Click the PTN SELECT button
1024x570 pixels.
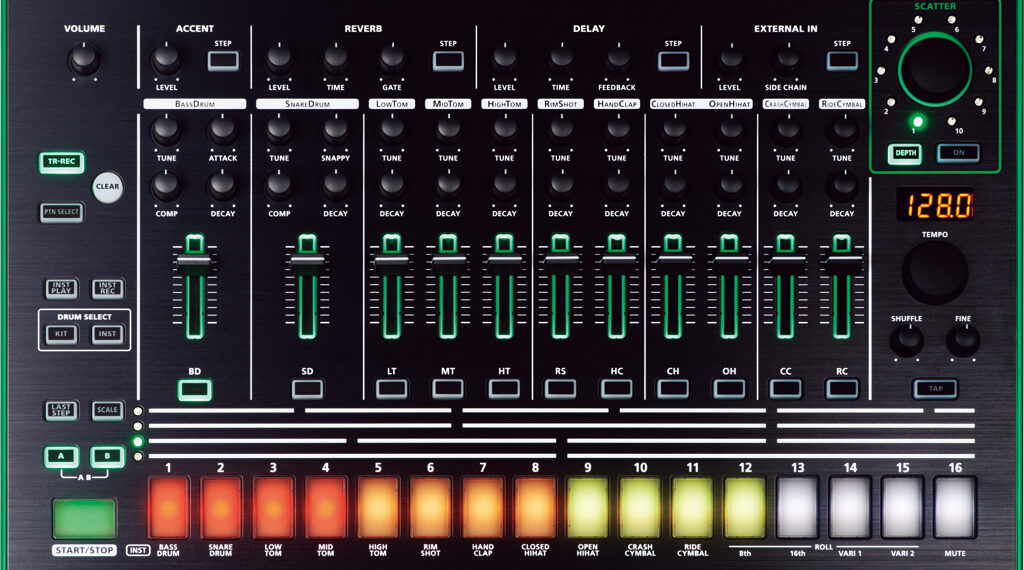pyautogui.click(x=61, y=212)
